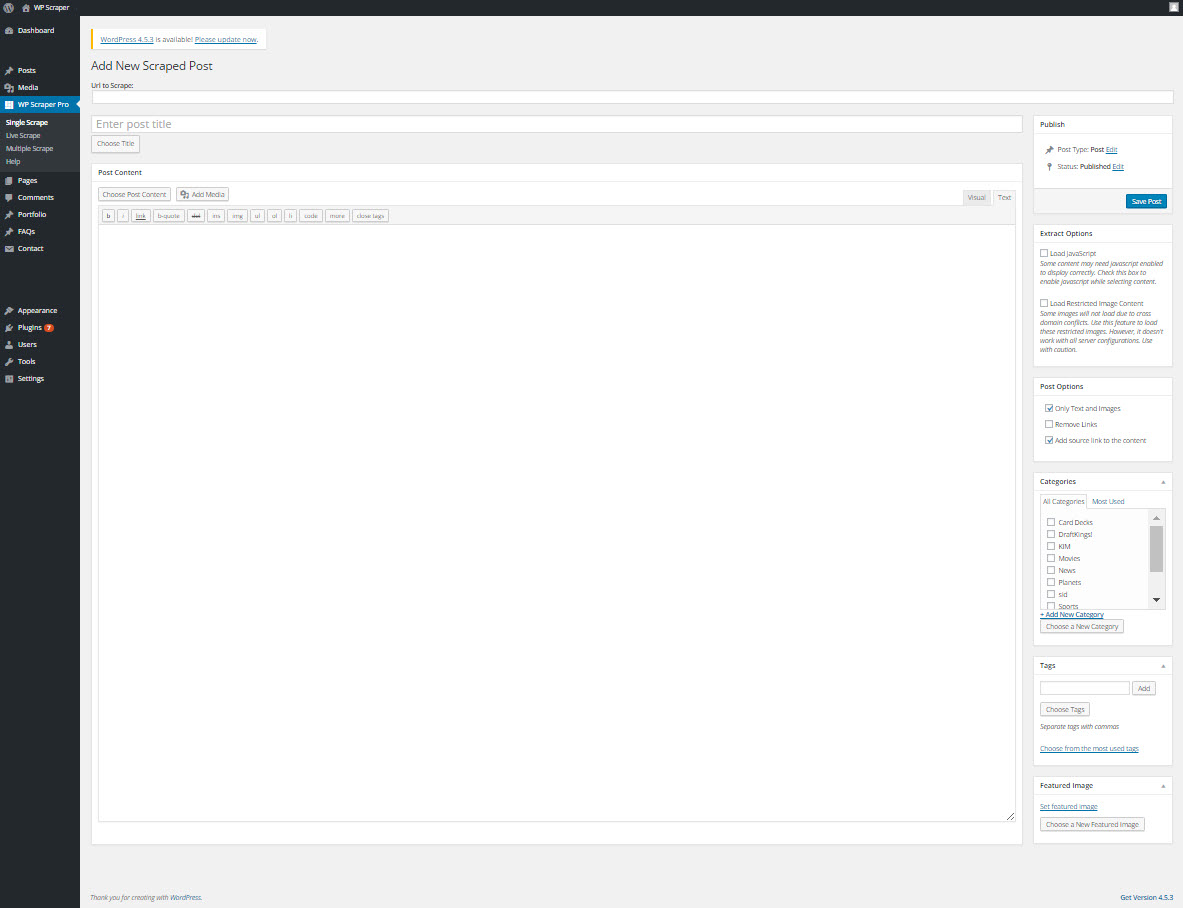Click the bold 'b' quicktag button
Screen dimensions: 1183x908
click(108, 216)
